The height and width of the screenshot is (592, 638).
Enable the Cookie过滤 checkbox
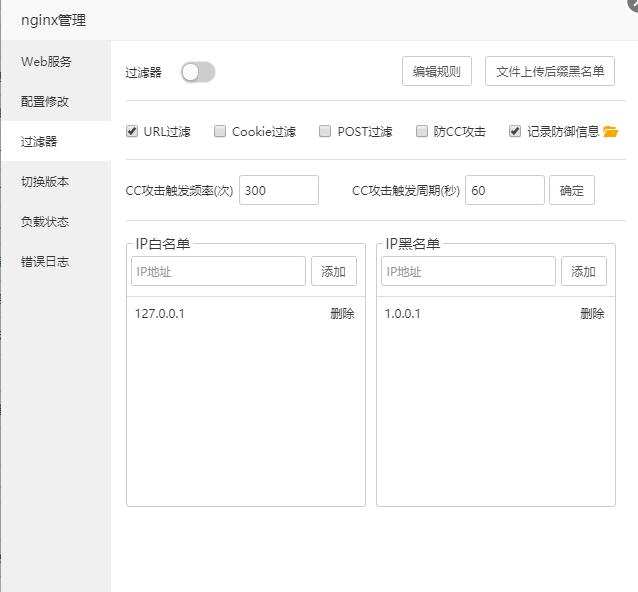click(x=220, y=131)
